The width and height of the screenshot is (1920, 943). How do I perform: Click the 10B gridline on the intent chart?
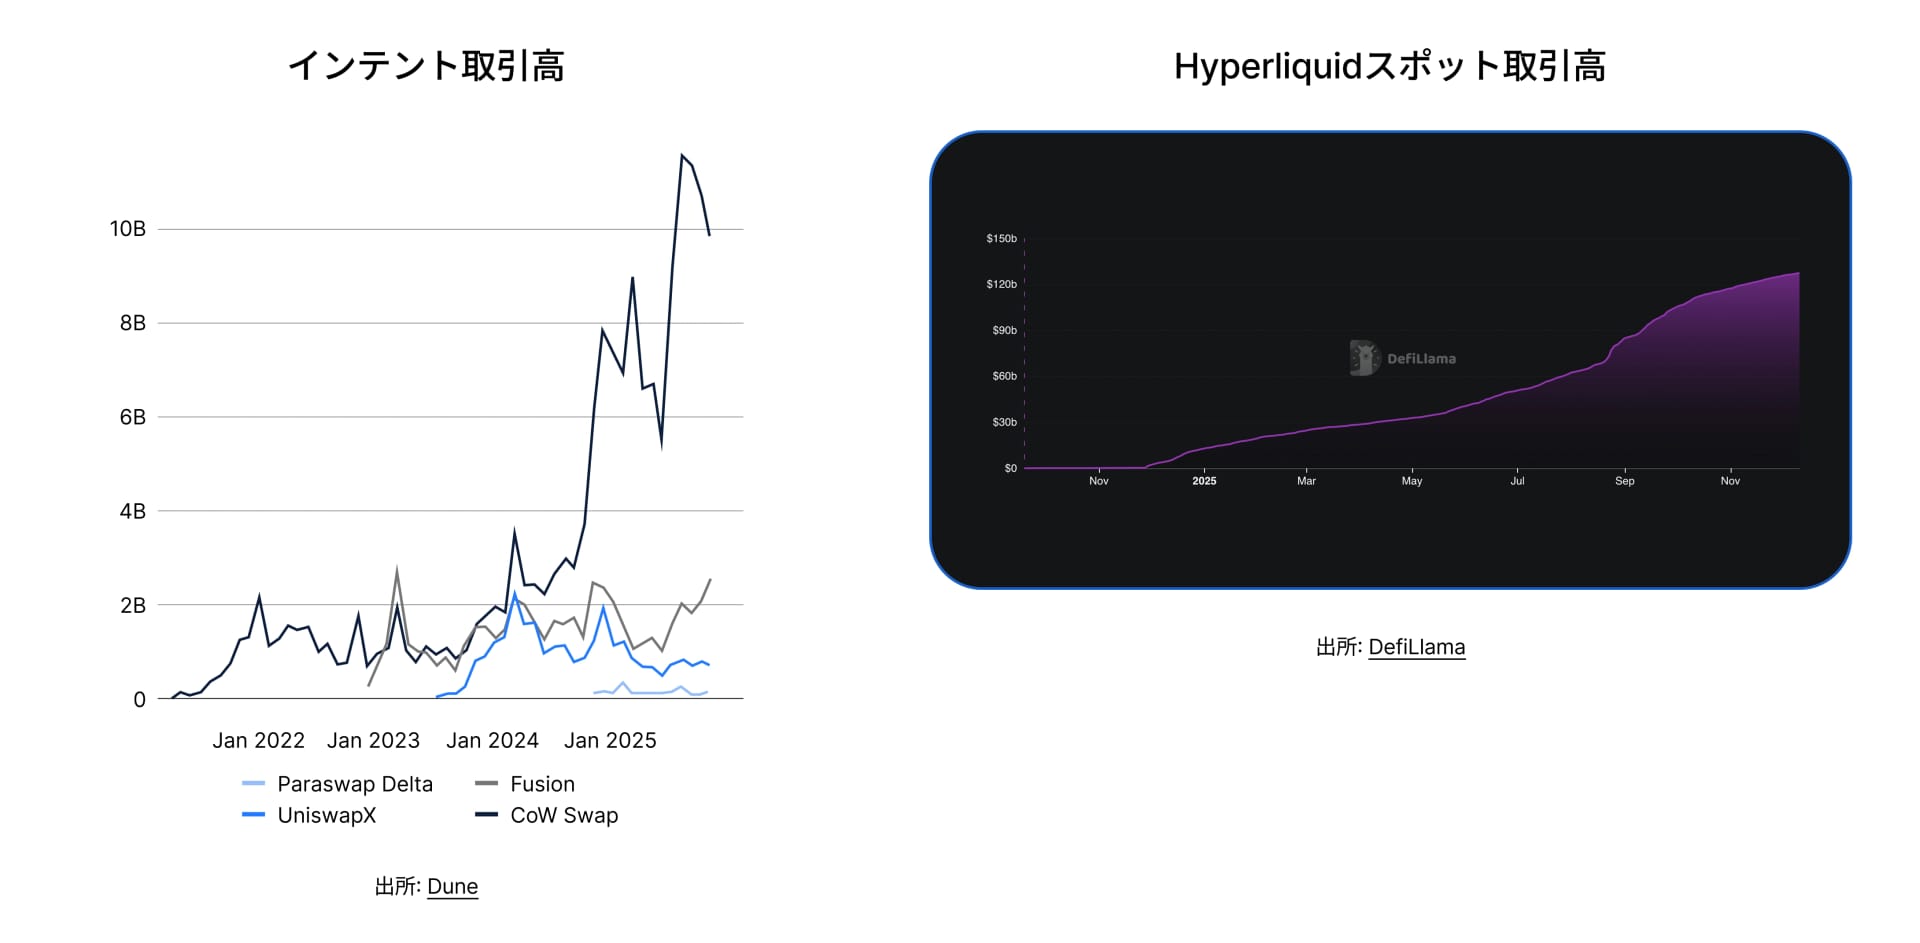click(x=450, y=228)
